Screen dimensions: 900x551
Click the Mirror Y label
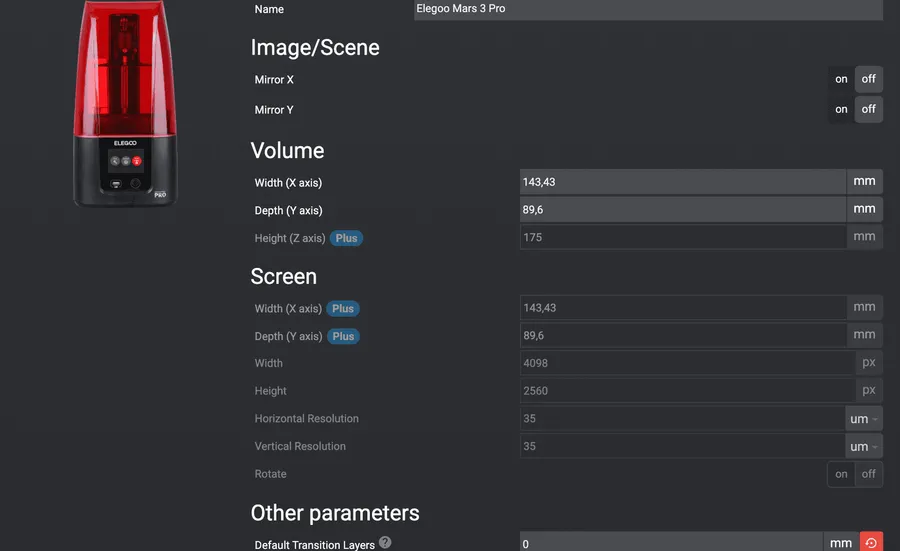tap(274, 110)
